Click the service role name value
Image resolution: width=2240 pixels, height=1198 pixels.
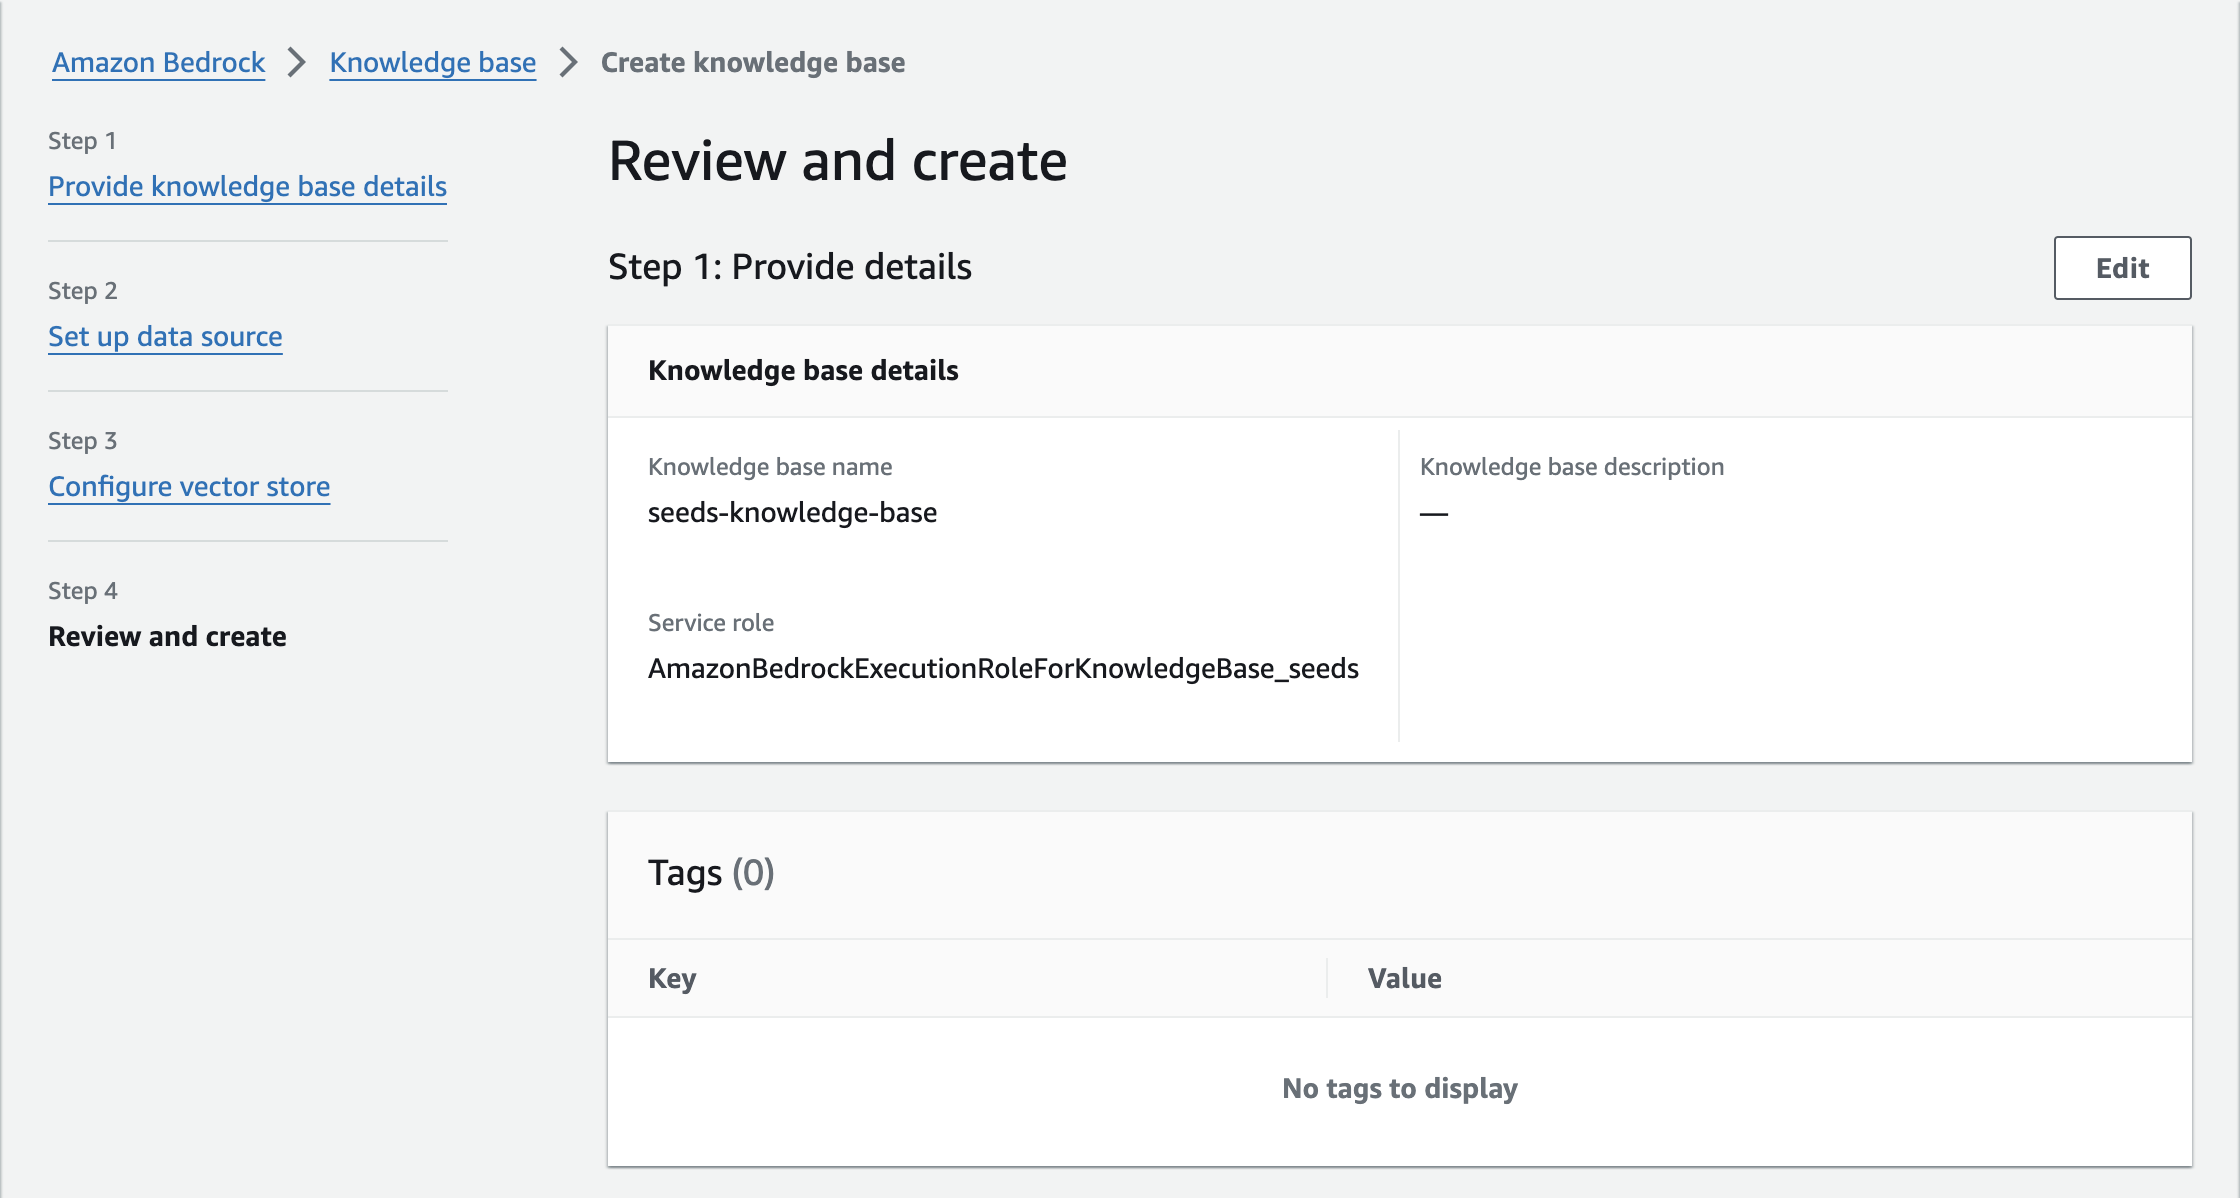coord(1003,668)
